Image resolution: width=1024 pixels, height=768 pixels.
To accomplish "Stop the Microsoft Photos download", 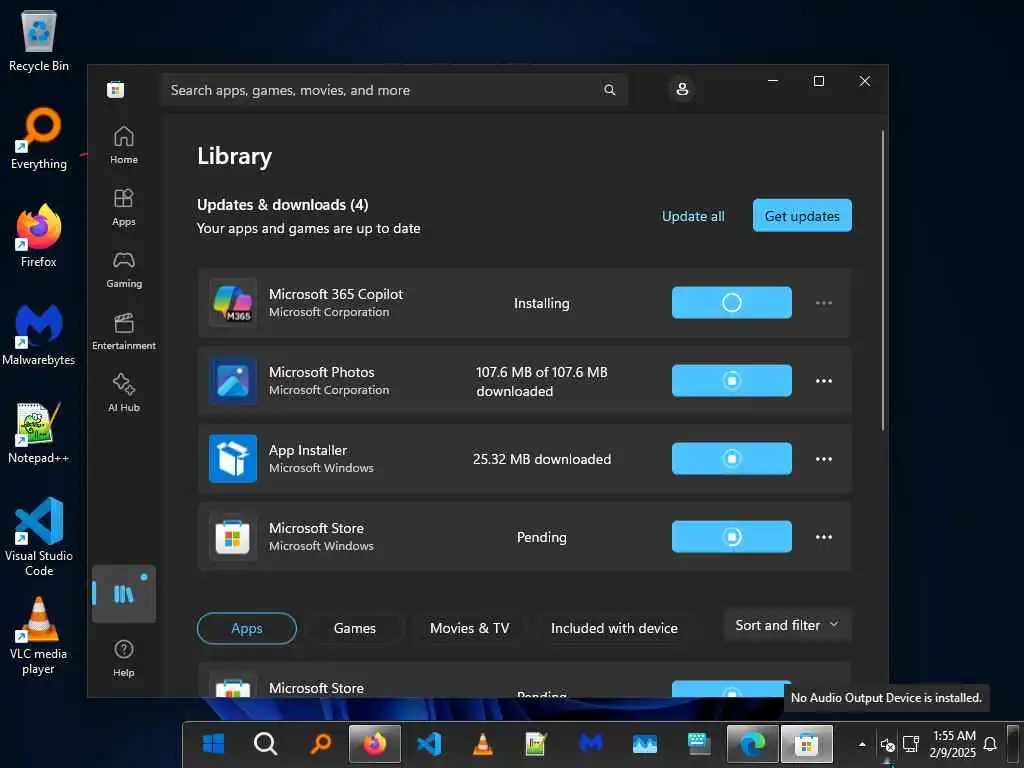I will 731,381.
